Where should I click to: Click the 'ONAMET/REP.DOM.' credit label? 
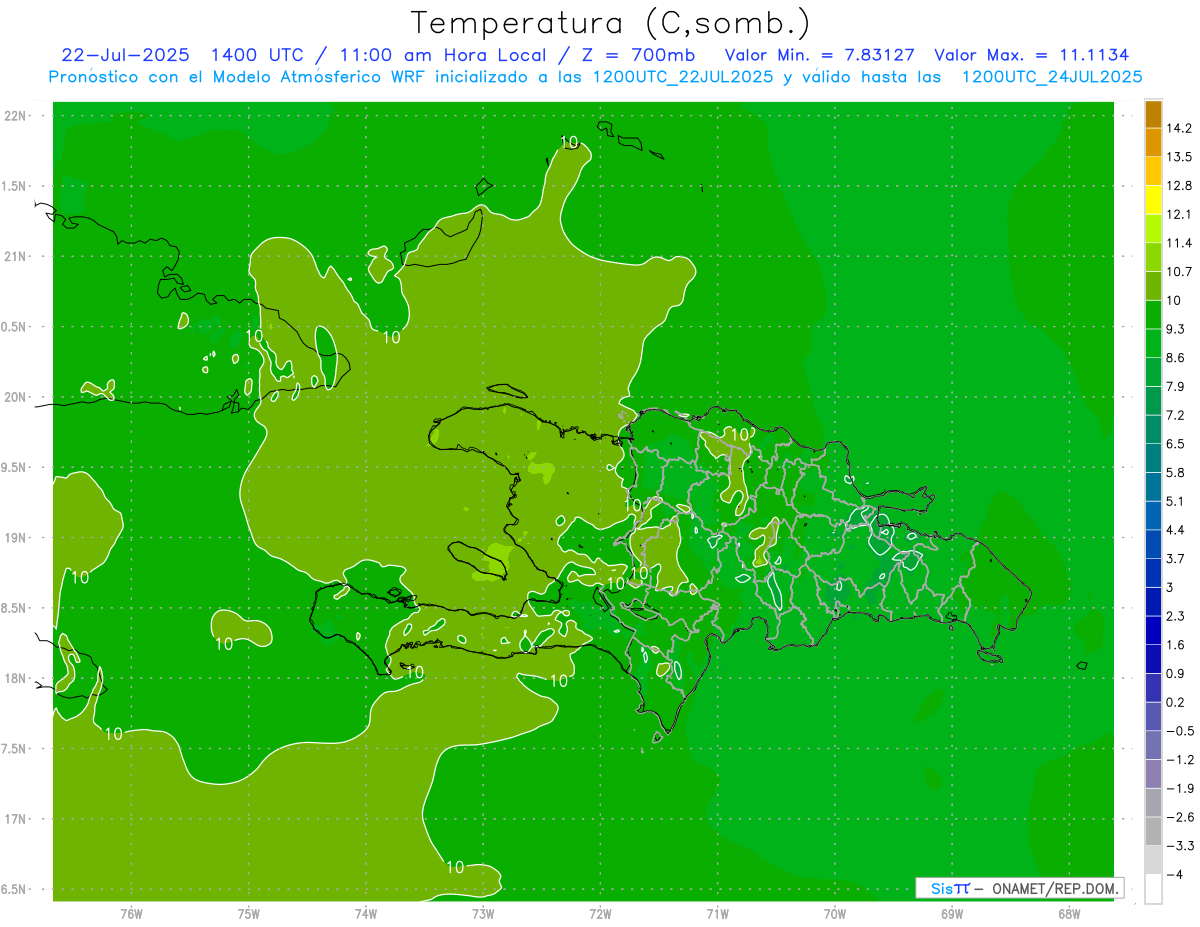pos(1057,888)
